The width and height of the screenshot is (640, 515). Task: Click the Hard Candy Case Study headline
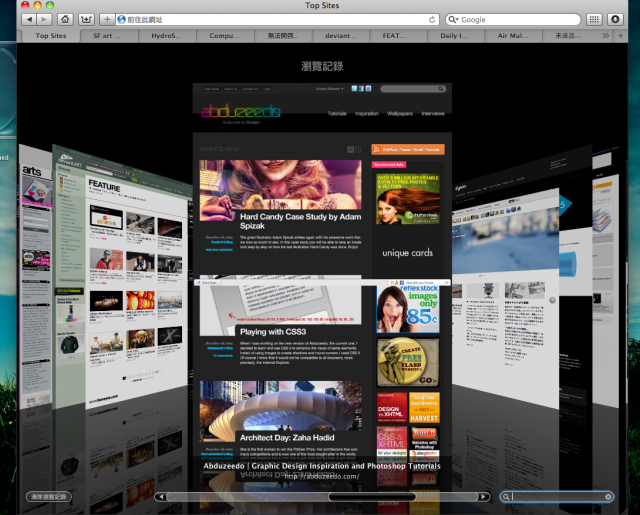[300, 221]
